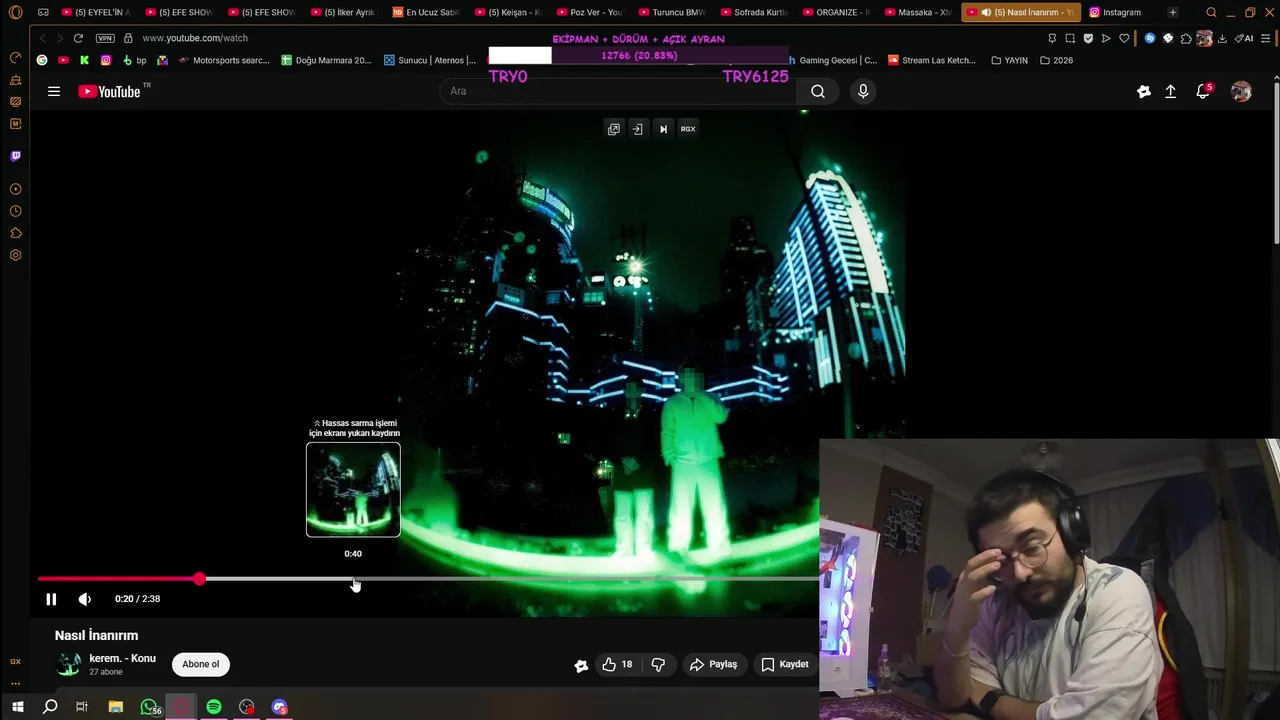1280x720 pixels.
Task: Click the www.youtube.com/watch address bar
Action: coord(195,38)
